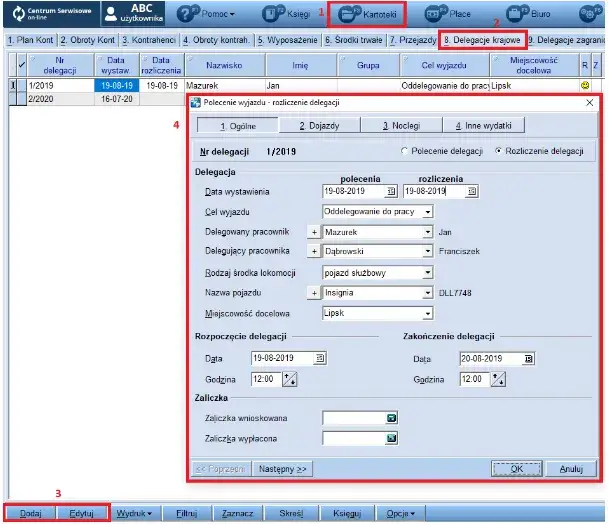The image size is (609, 524).
Task: Go to Środki trwałe tab
Action: [x=353, y=41]
